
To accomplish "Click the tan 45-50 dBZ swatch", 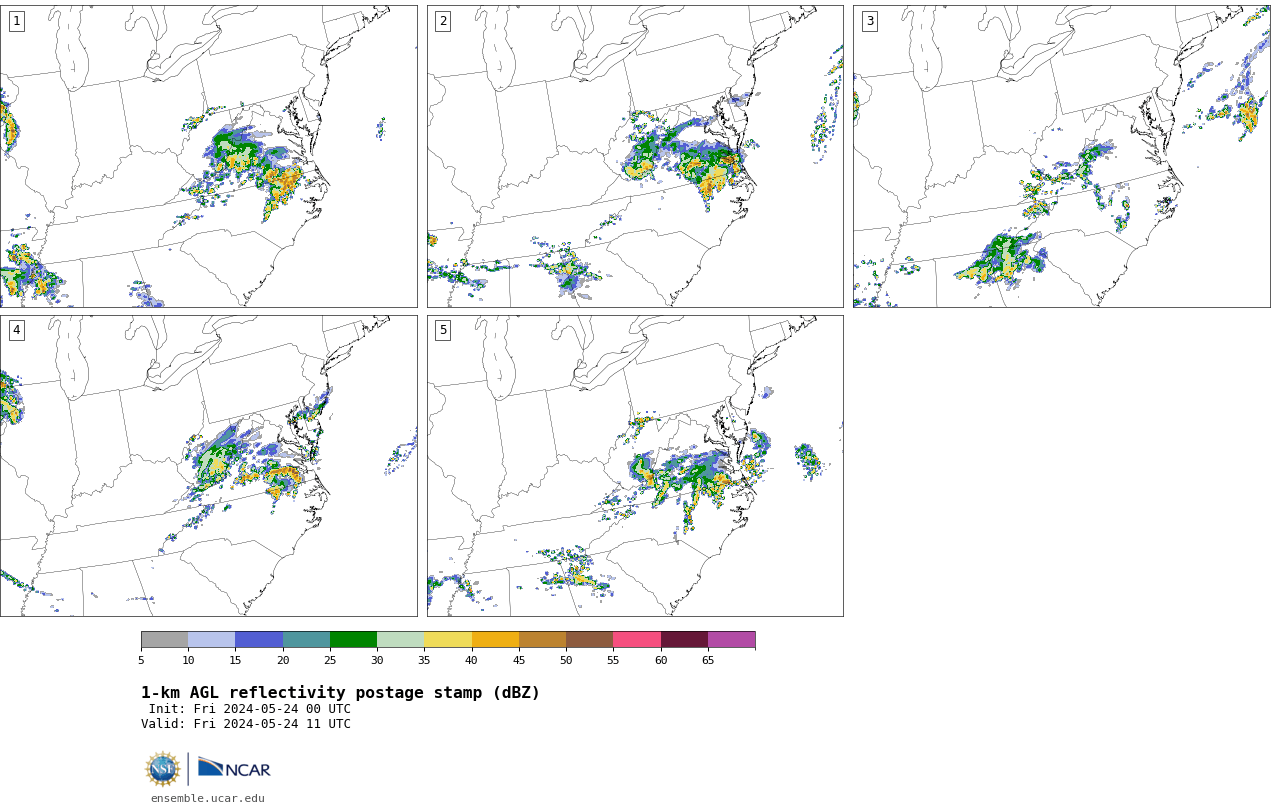I will pos(542,640).
